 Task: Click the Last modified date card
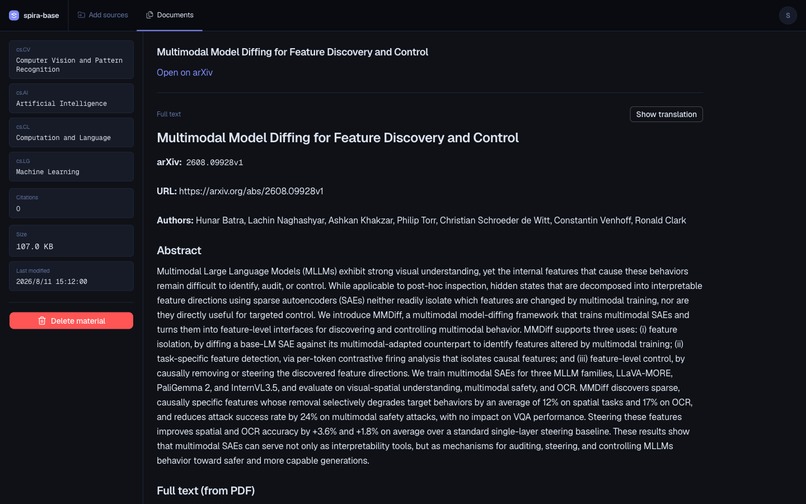[x=71, y=276]
